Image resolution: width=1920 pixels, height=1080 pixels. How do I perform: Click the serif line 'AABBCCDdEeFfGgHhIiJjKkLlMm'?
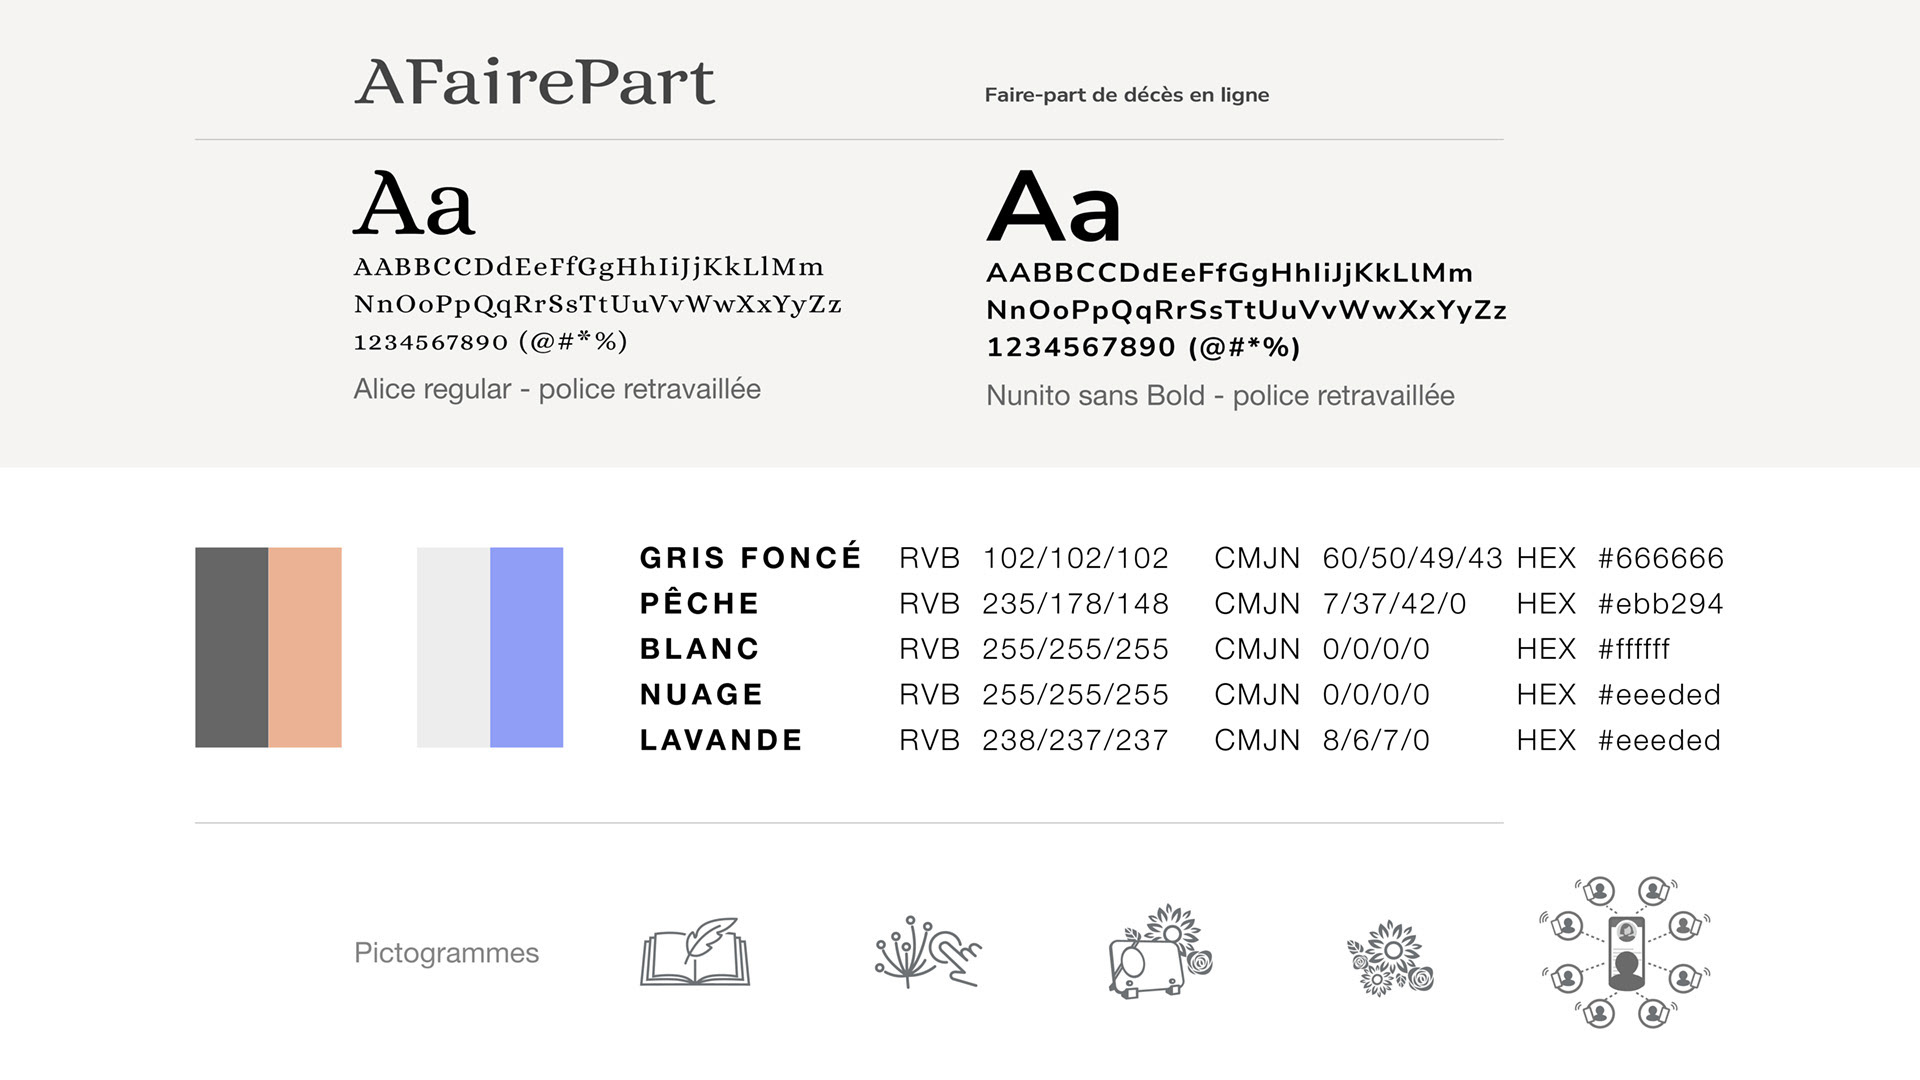(589, 267)
